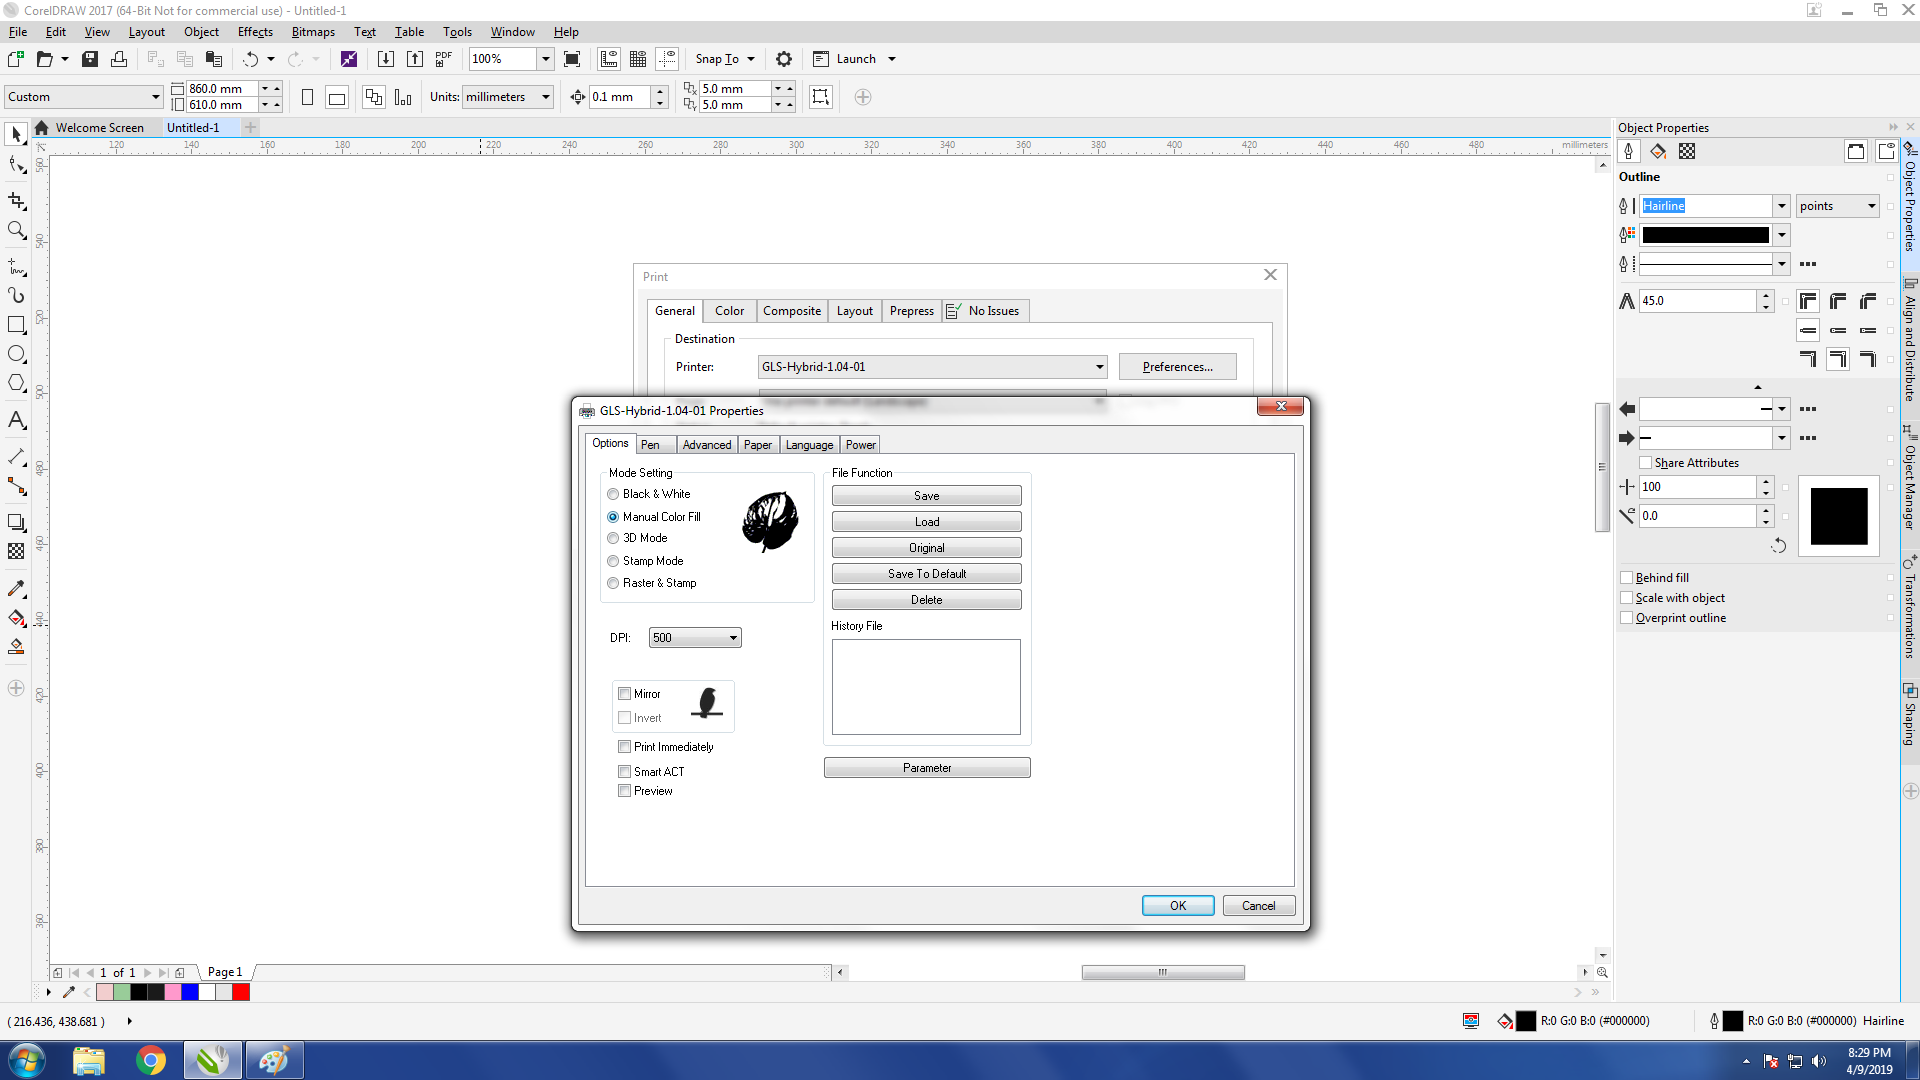Open CorelDRAW from the taskbar
1920x1080 pixels.
pos(212,1060)
